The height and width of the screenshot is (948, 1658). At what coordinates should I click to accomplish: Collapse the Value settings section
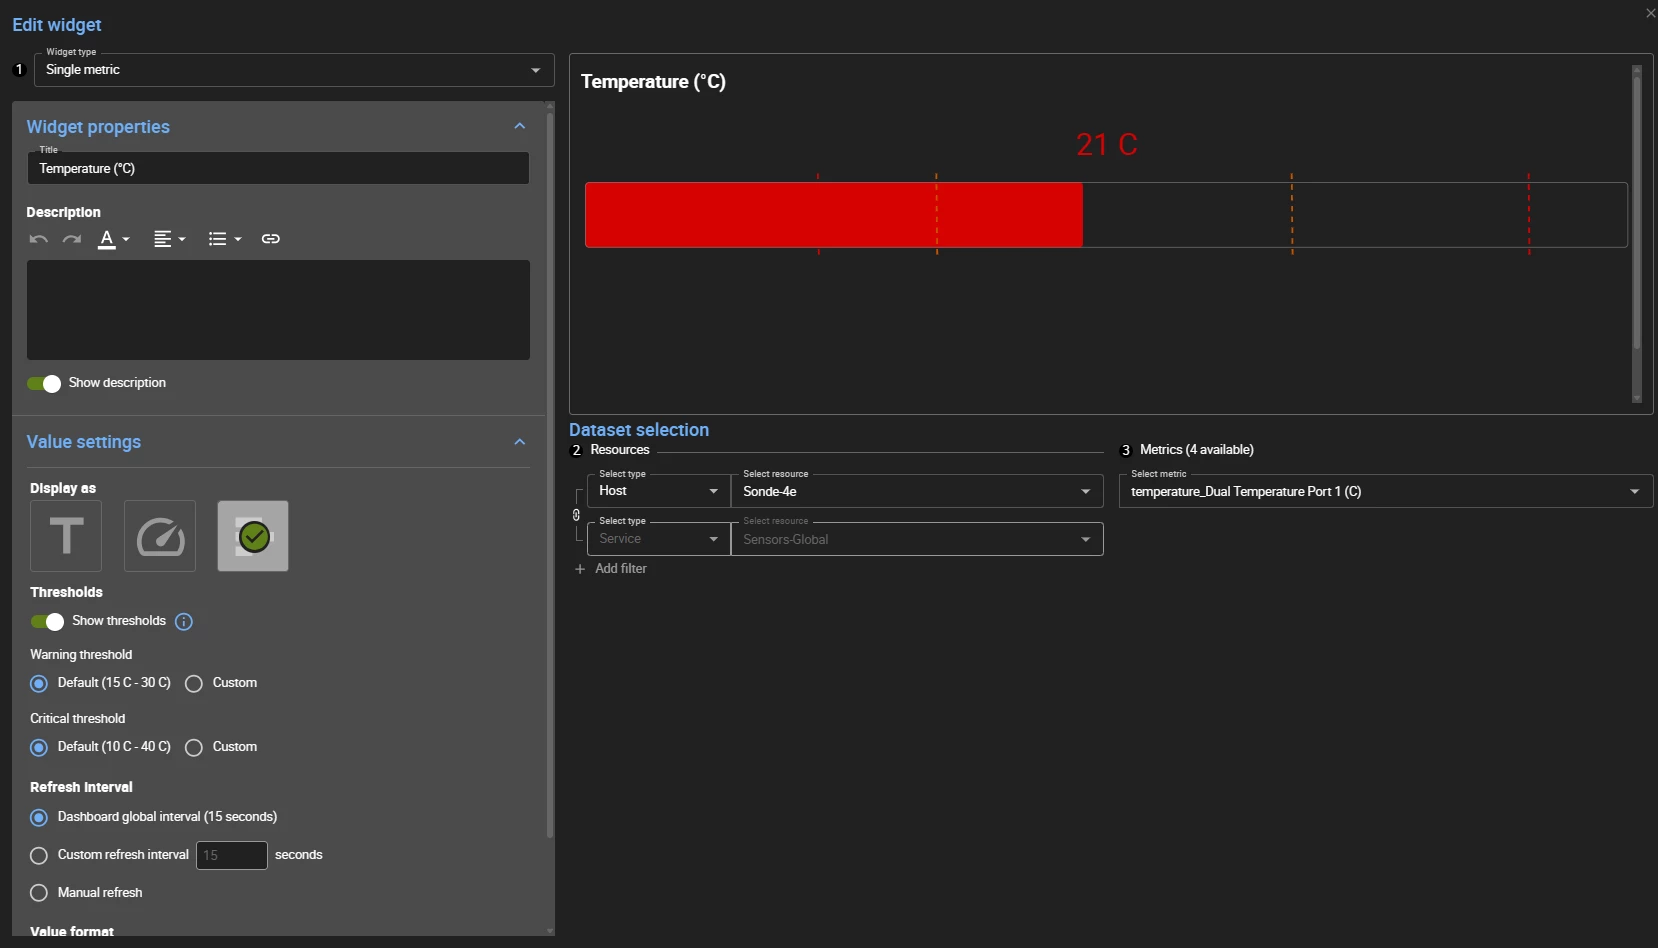pyautogui.click(x=519, y=442)
